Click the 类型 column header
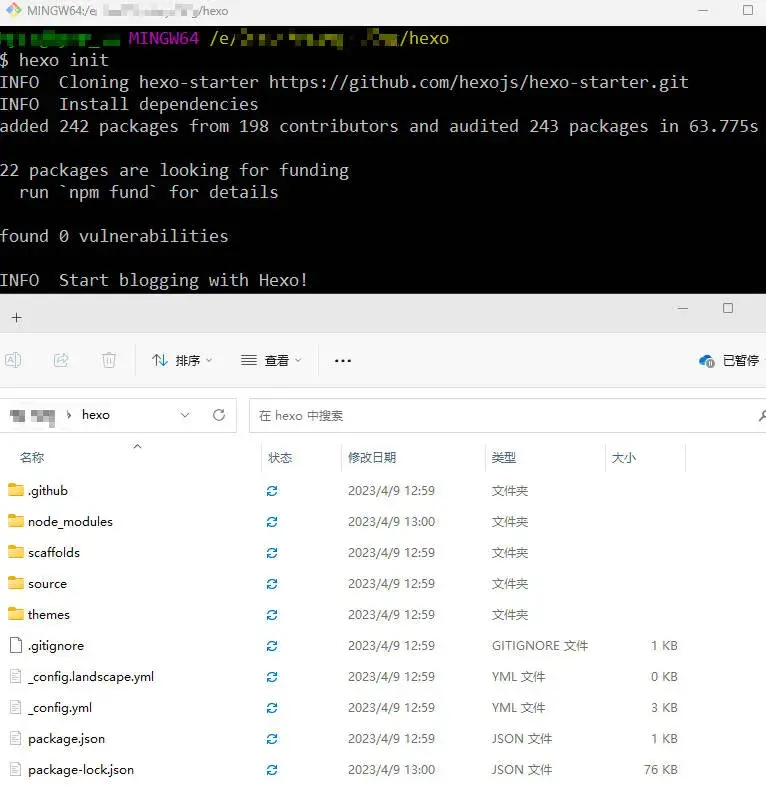 [x=504, y=457]
